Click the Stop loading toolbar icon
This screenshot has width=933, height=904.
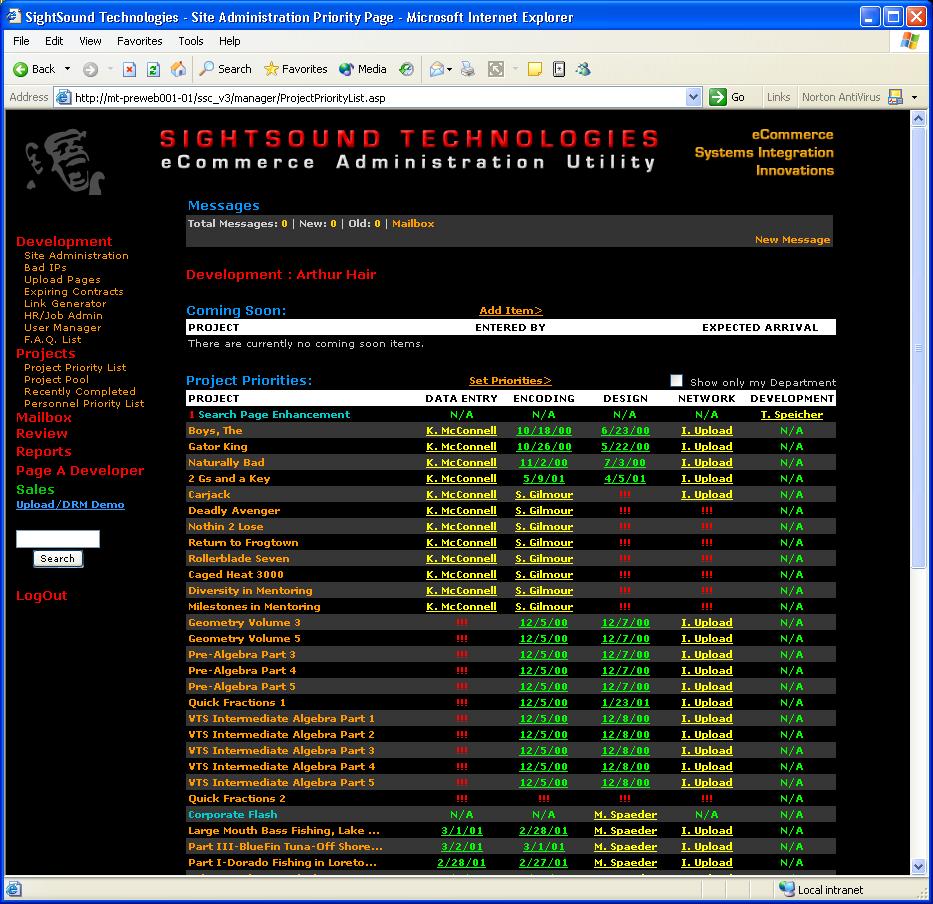click(129, 70)
